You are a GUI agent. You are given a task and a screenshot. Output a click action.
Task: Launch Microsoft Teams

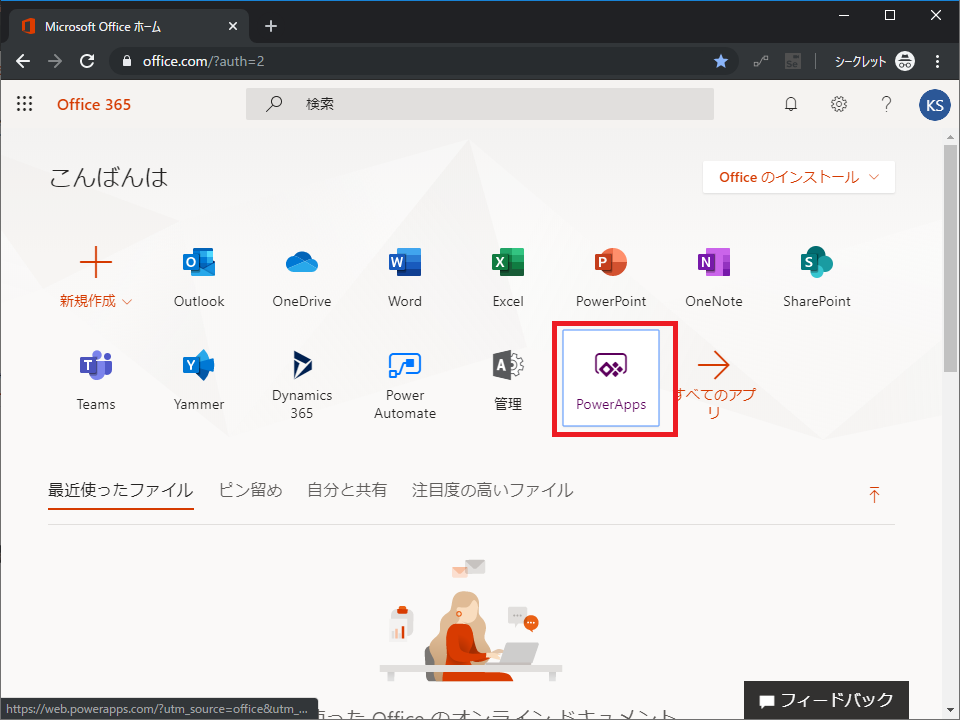click(96, 380)
